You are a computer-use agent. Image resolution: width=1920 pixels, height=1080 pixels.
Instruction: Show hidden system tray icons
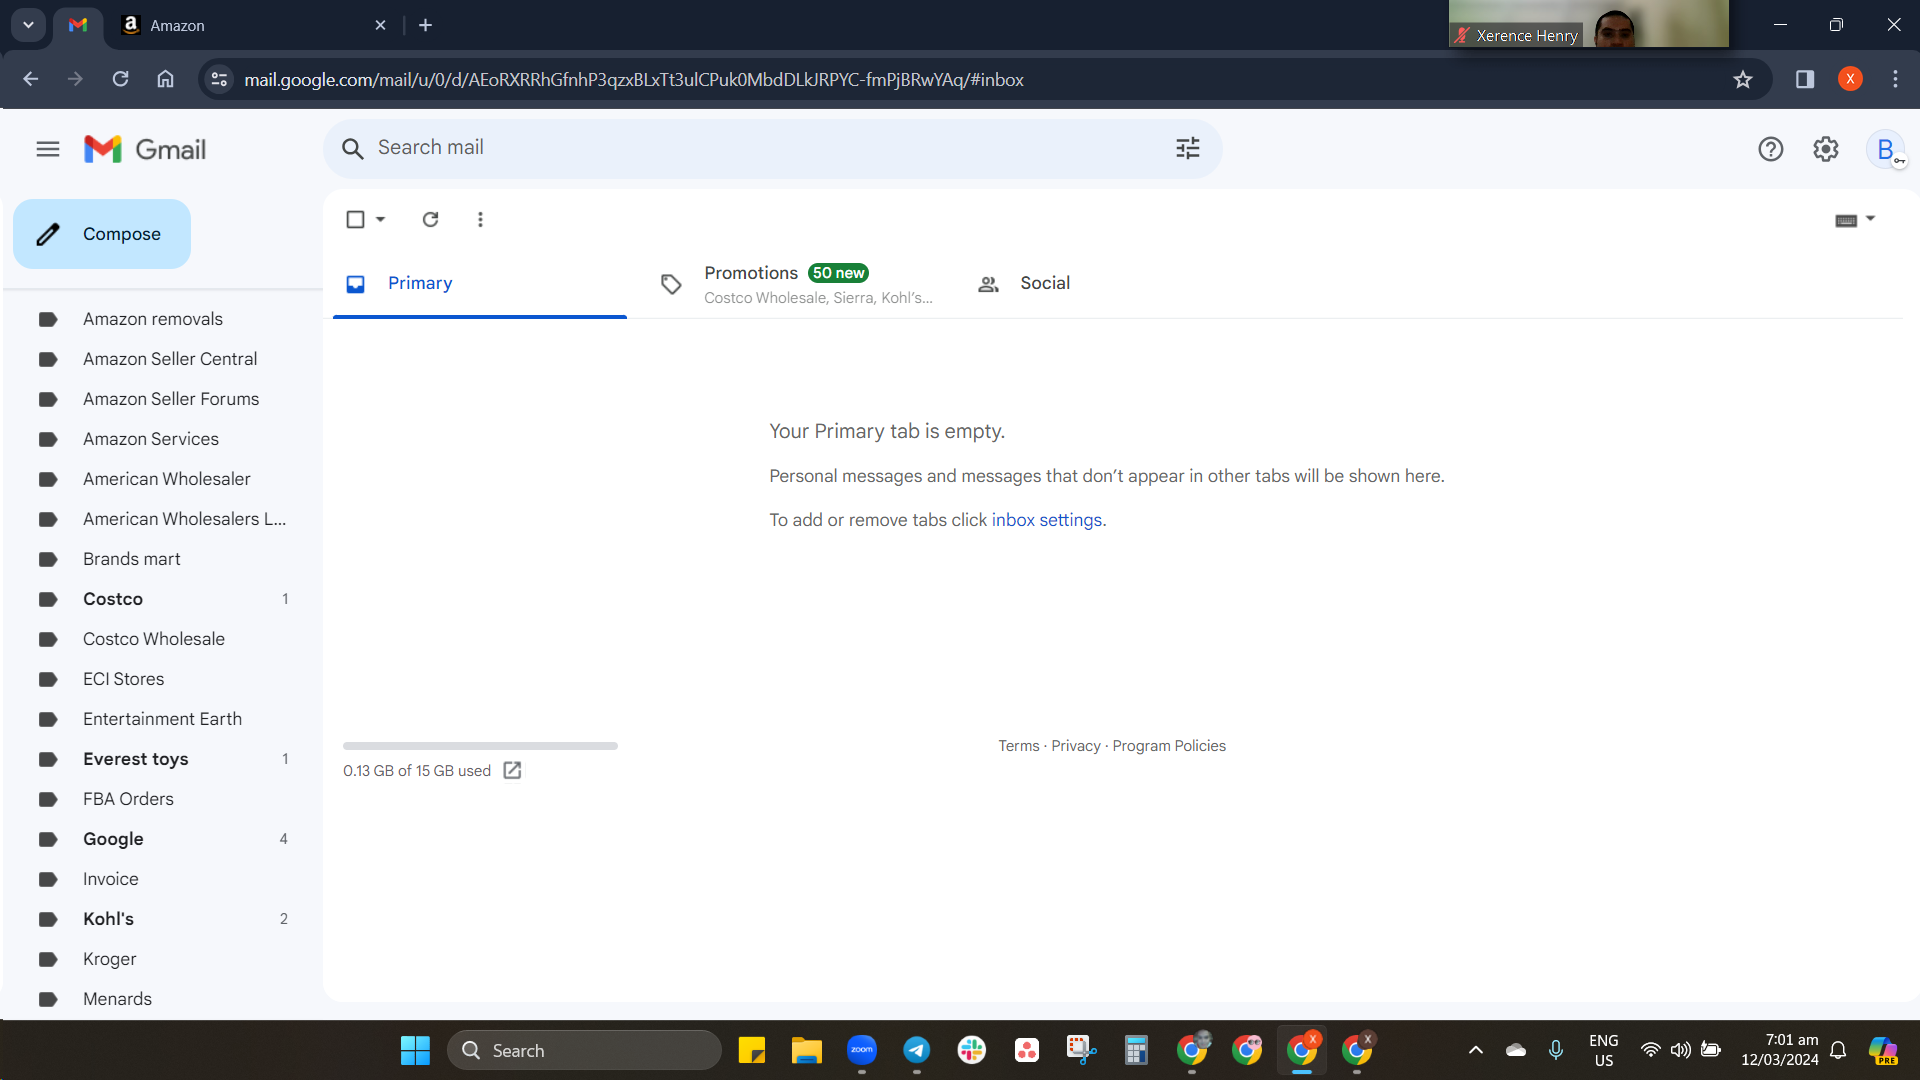[1476, 1050]
